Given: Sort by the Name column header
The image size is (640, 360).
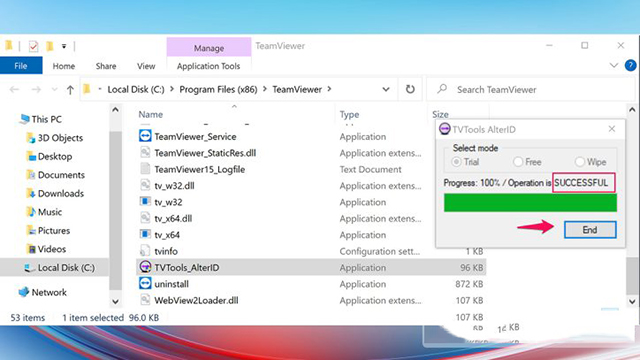Looking at the screenshot, I should [x=151, y=115].
